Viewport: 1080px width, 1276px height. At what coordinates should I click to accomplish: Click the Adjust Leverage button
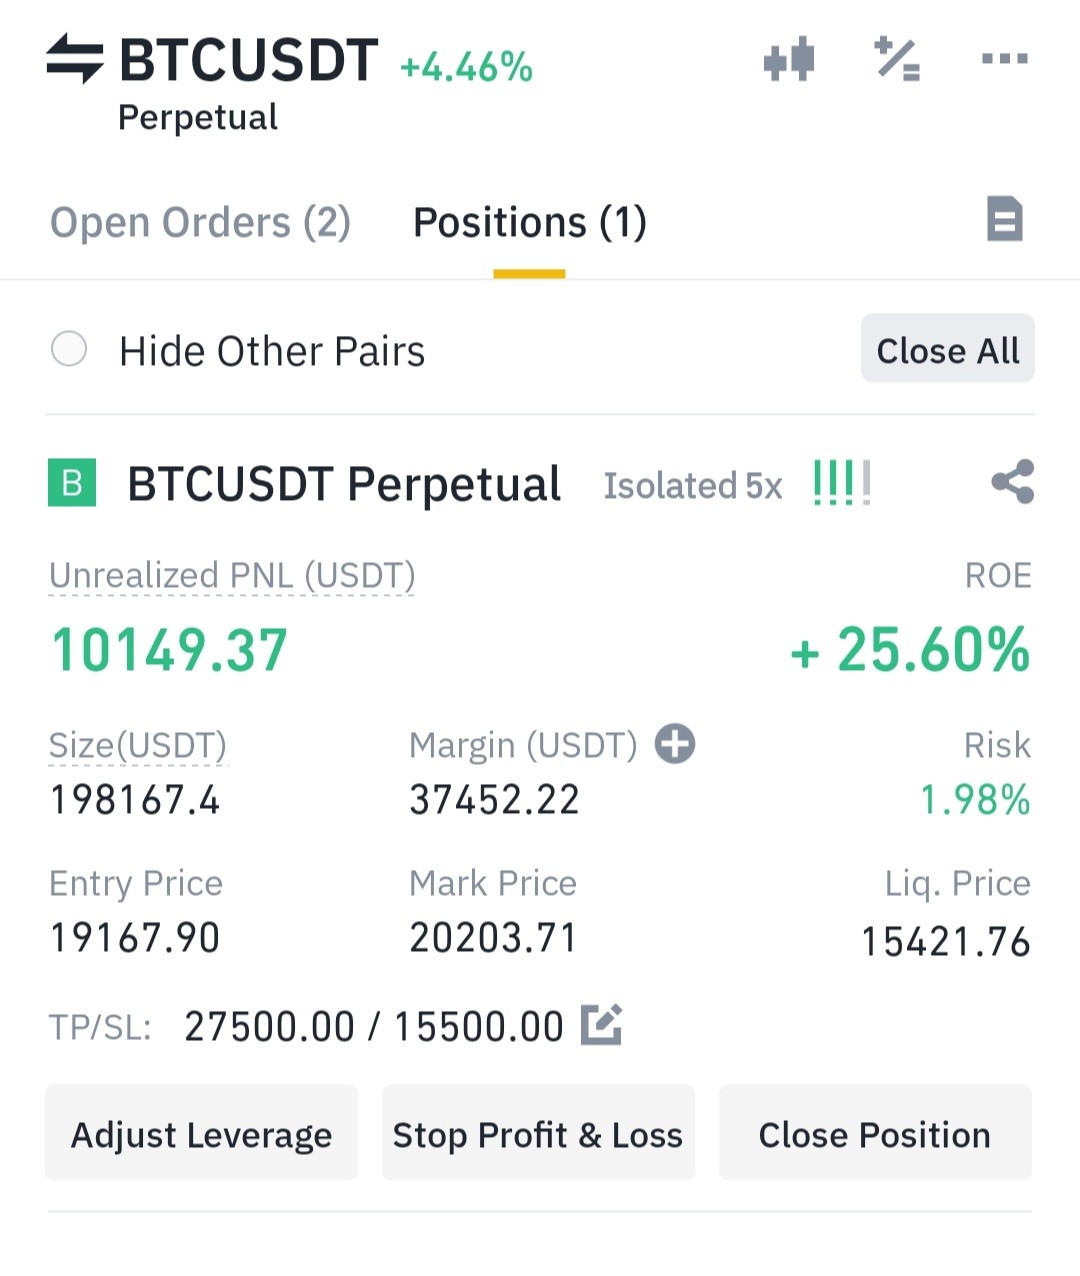click(x=201, y=1133)
